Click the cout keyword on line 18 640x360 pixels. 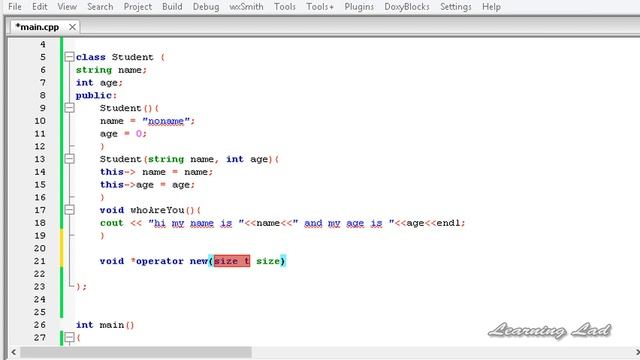(x=111, y=223)
